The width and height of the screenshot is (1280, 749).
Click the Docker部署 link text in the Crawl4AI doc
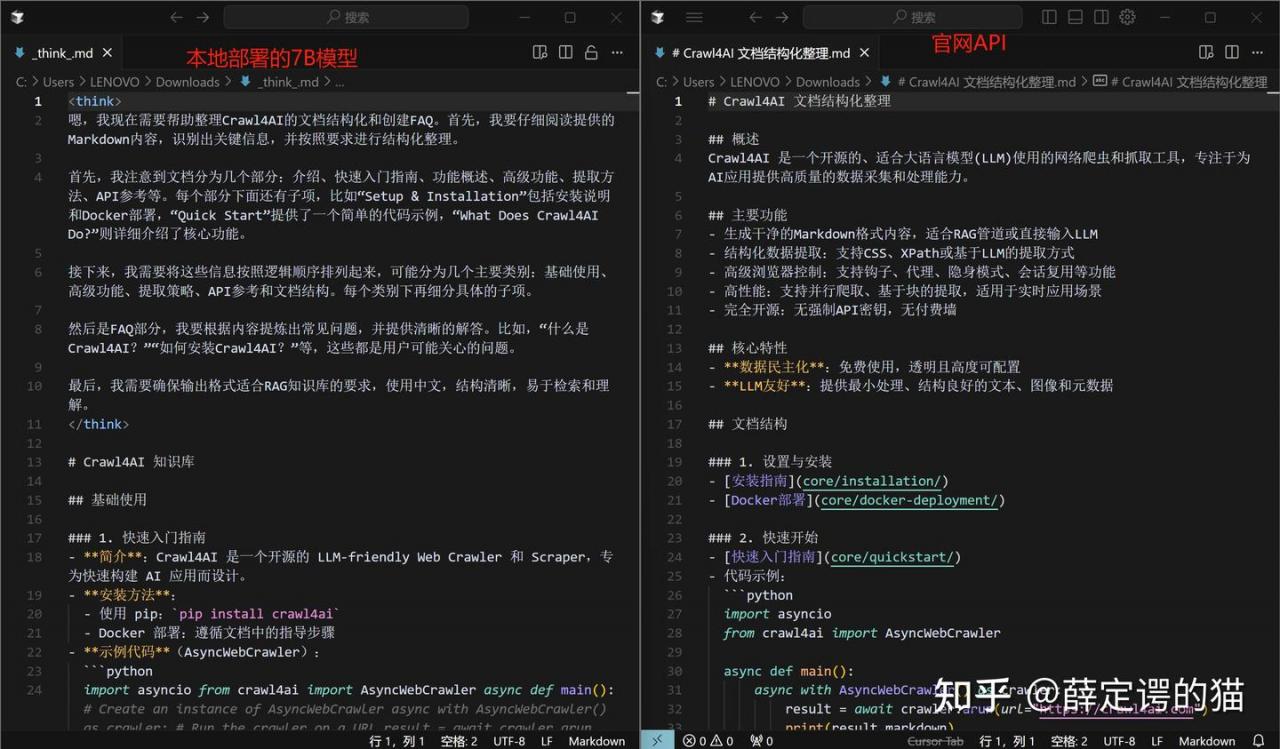(768, 500)
